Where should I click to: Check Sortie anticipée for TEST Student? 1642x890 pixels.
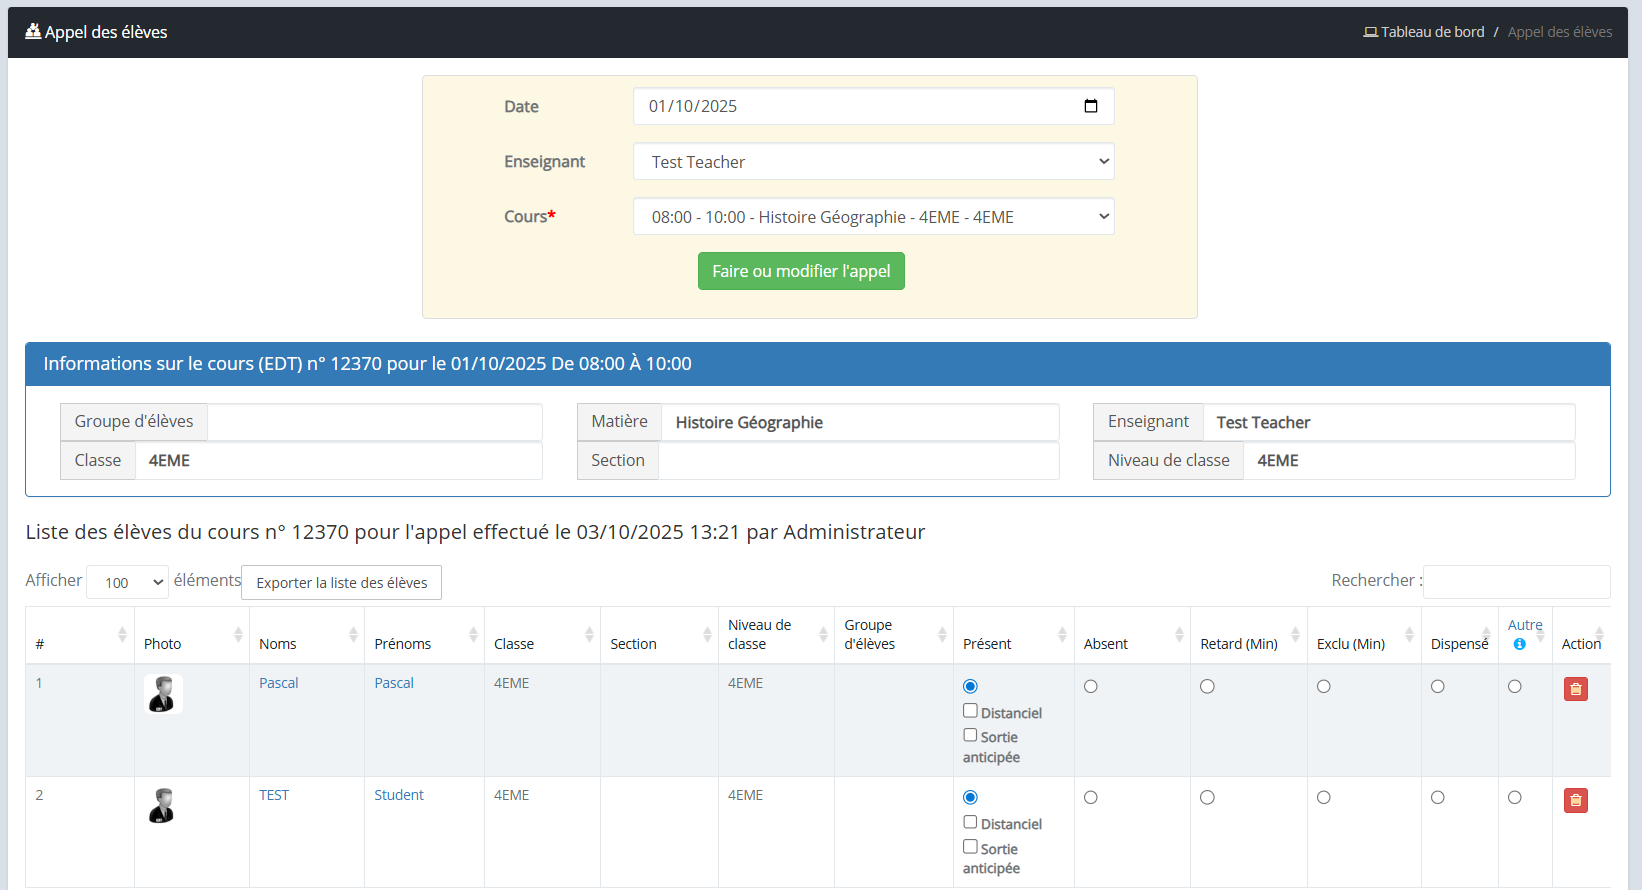pos(970,847)
